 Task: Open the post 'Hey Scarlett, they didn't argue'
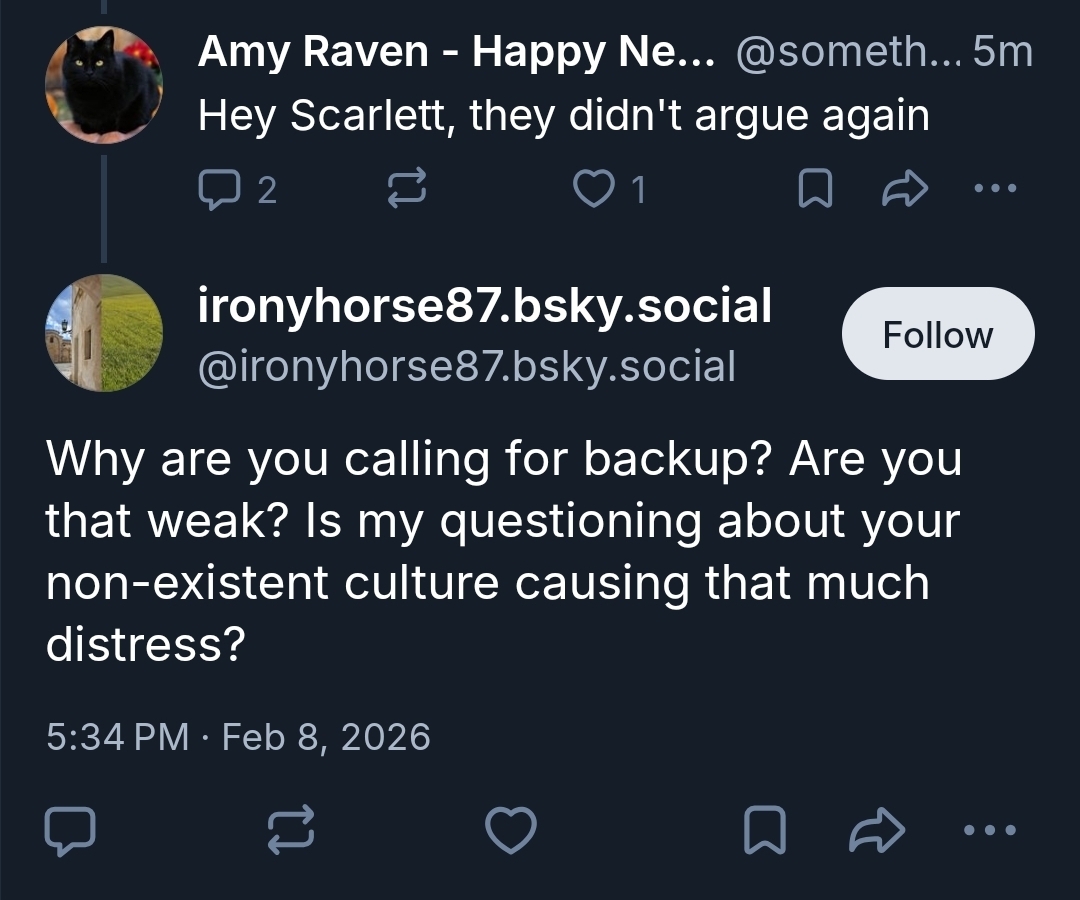pyautogui.click(x=563, y=118)
